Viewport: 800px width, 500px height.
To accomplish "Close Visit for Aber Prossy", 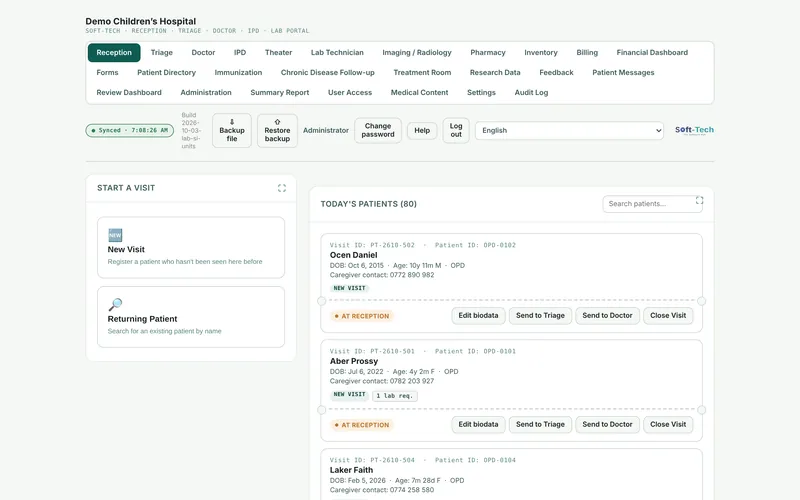I will 668,424.
